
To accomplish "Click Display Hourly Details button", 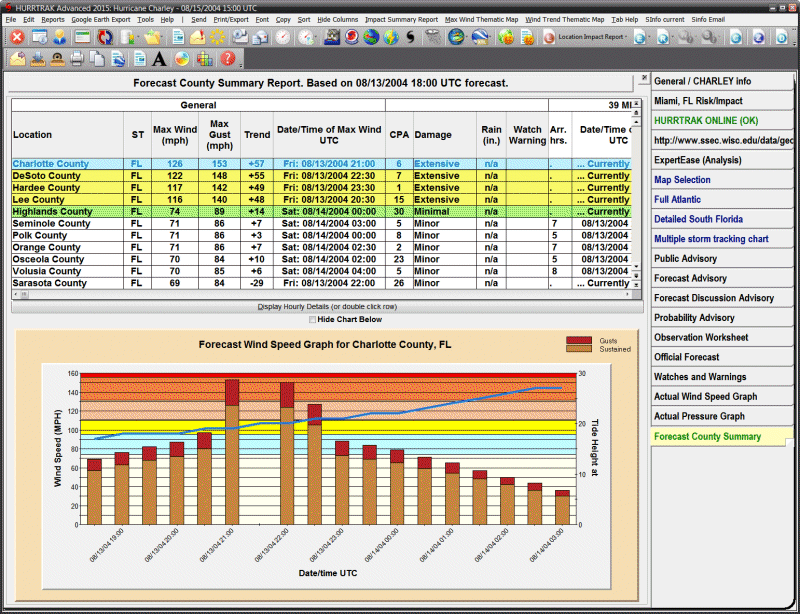I will [x=324, y=306].
